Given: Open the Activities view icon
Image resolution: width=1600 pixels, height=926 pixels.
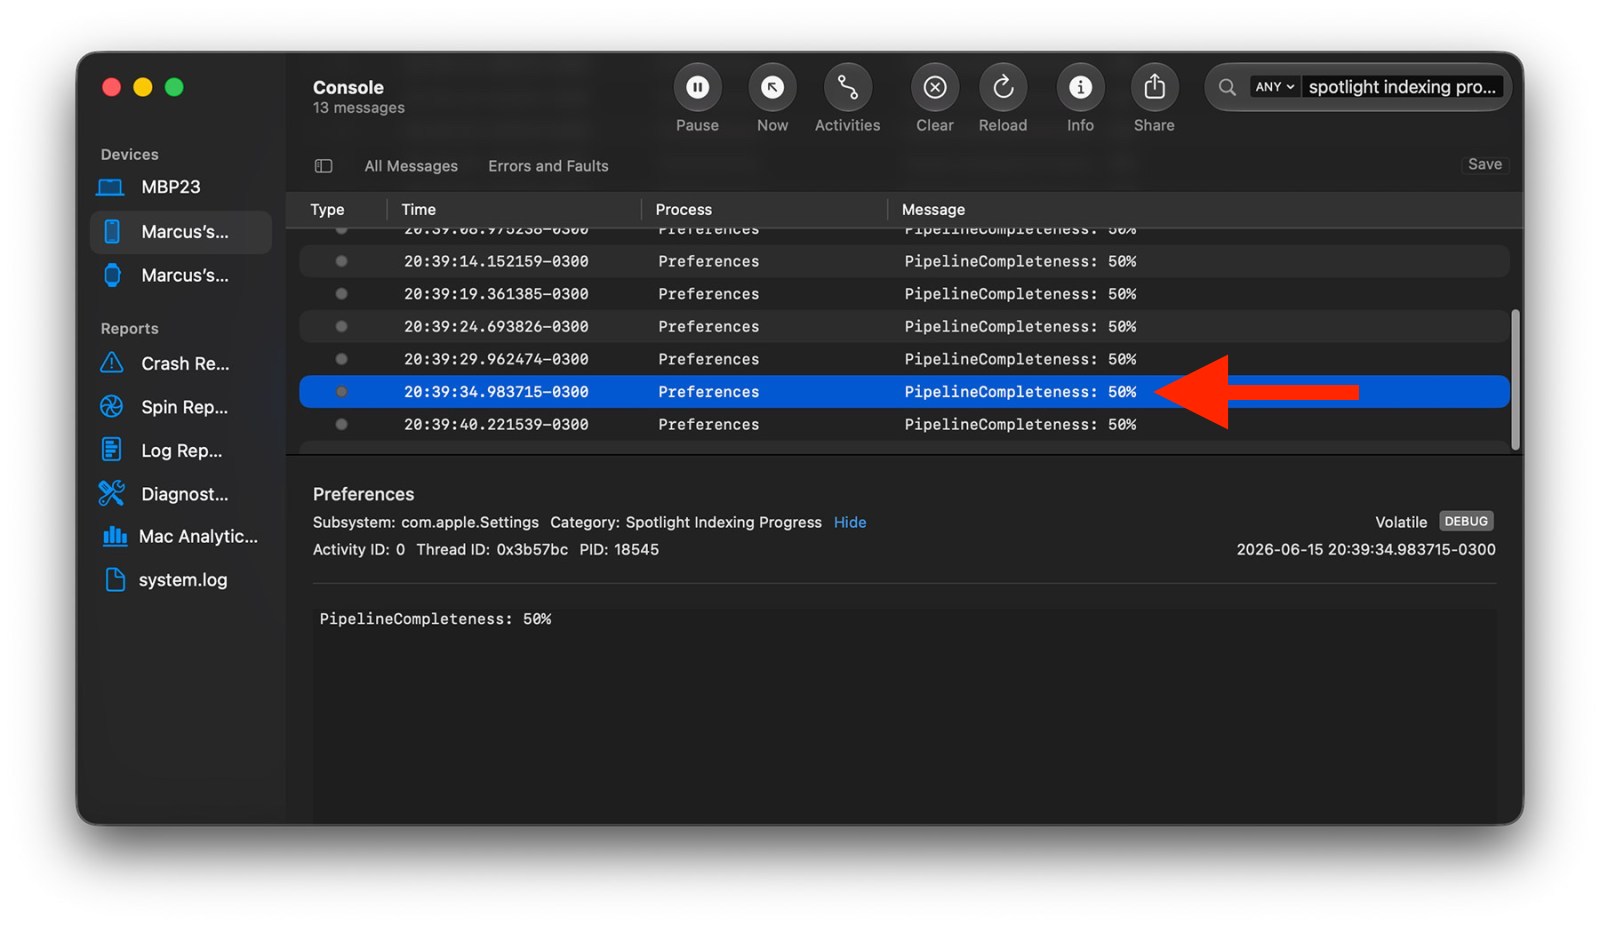Looking at the screenshot, I should [847, 88].
